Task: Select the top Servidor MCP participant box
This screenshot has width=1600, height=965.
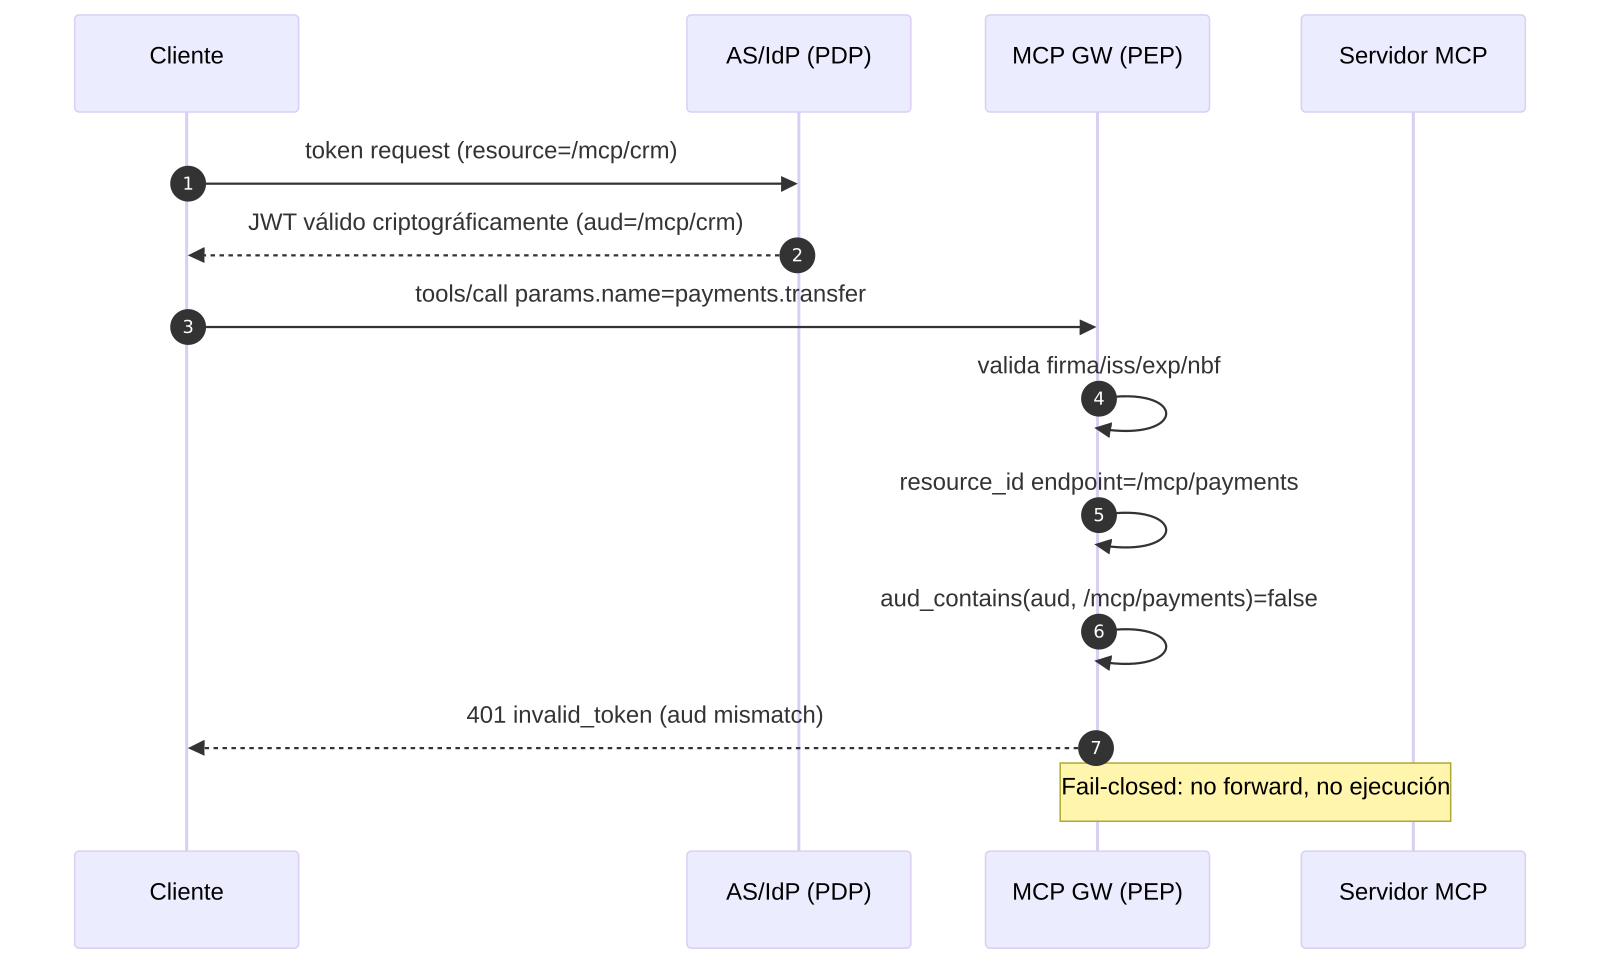Action: 1412,63
